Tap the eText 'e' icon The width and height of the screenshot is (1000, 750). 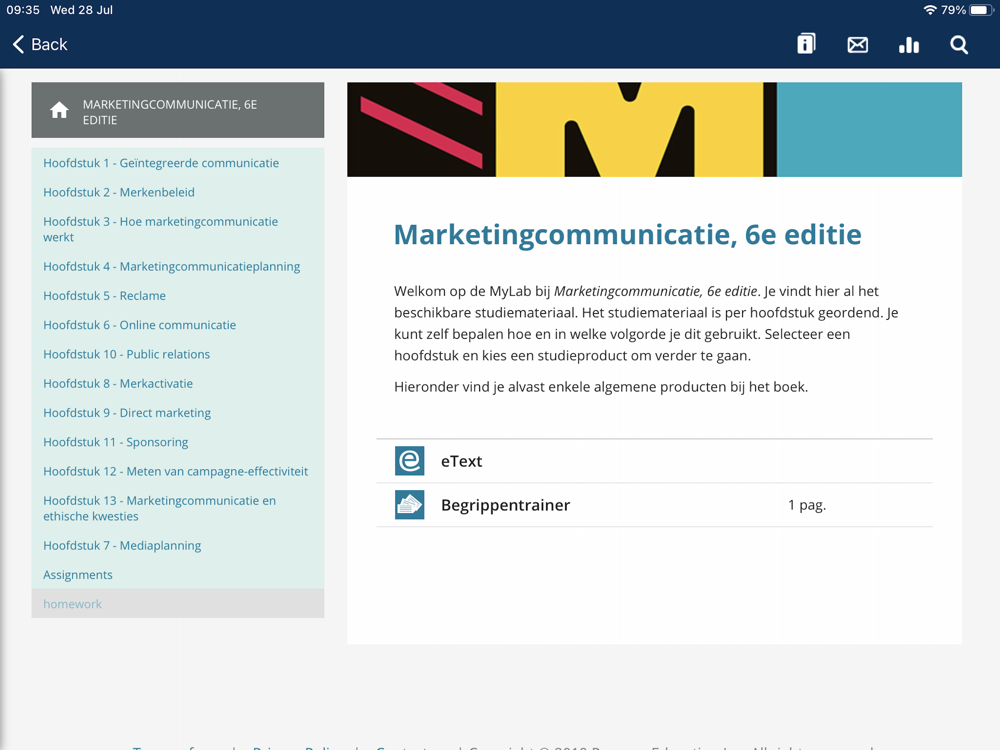409,460
